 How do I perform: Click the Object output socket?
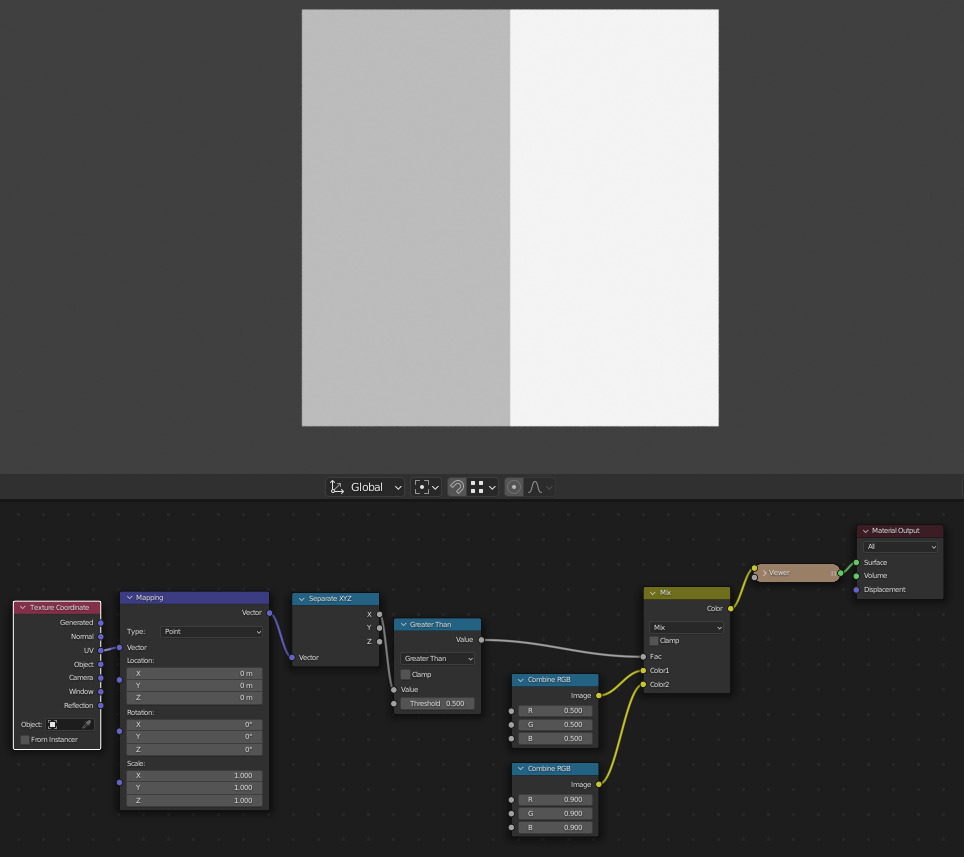[101, 665]
